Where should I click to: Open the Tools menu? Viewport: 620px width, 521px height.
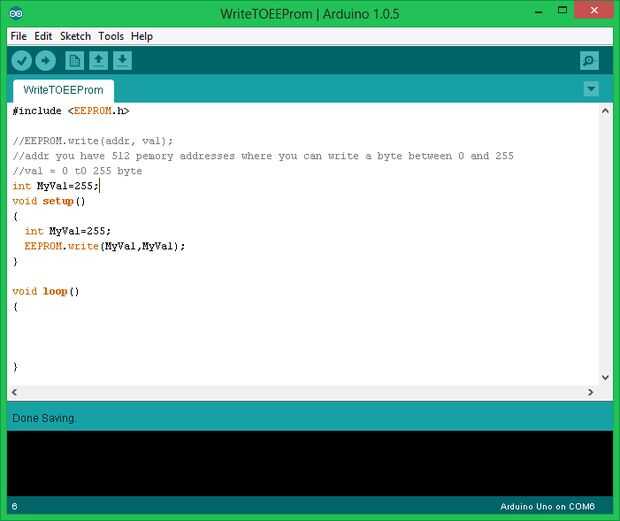tap(111, 36)
